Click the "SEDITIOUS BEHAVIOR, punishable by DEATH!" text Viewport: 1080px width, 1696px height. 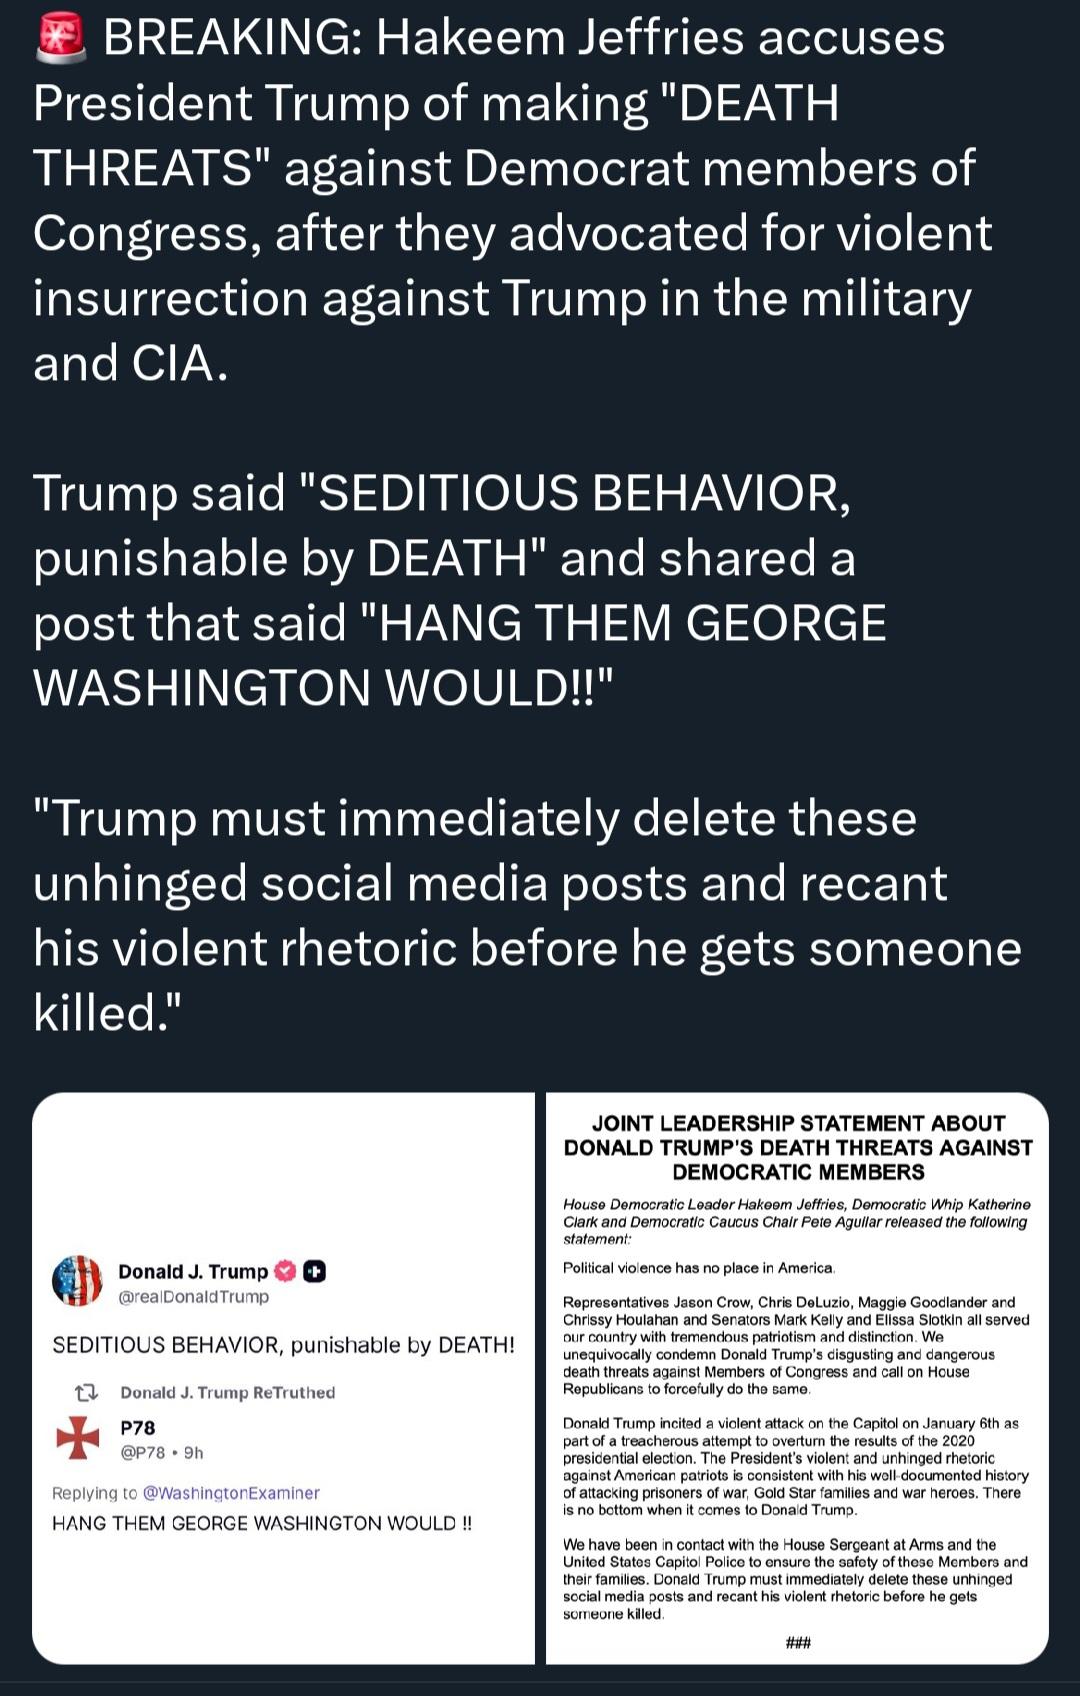[283, 1345]
